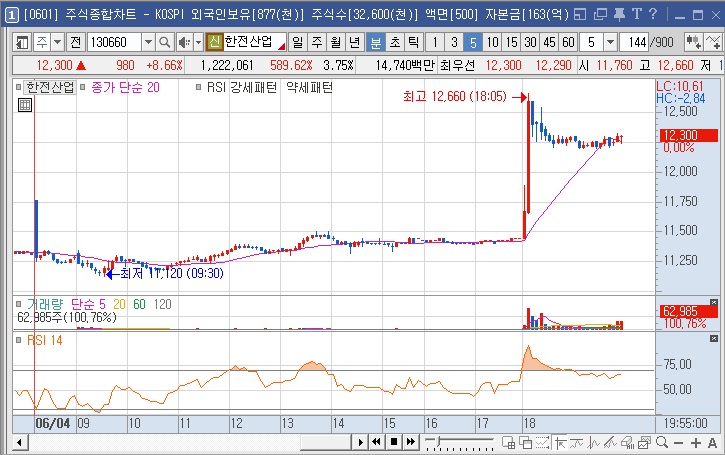Image resolution: width=725 pixels, height=455 pixels.
Task: Open the custom interval dropdown arrow
Action: click(x=610, y=43)
